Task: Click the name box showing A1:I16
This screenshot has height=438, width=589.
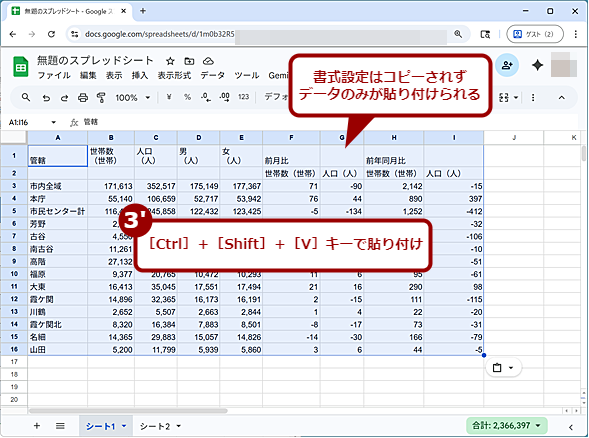Action: pos(32,122)
